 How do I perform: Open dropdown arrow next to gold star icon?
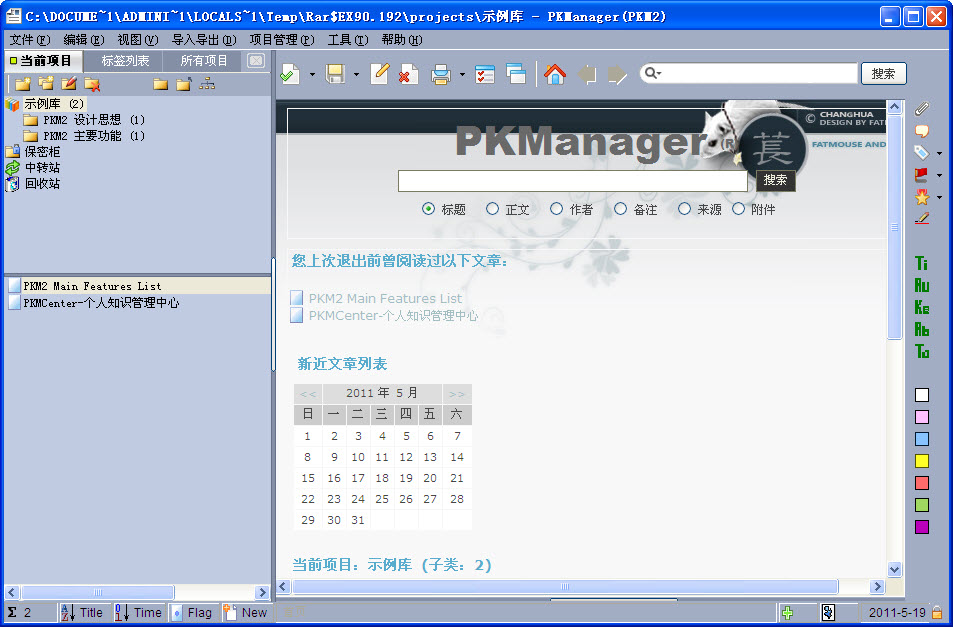click(x=940, y=197)
